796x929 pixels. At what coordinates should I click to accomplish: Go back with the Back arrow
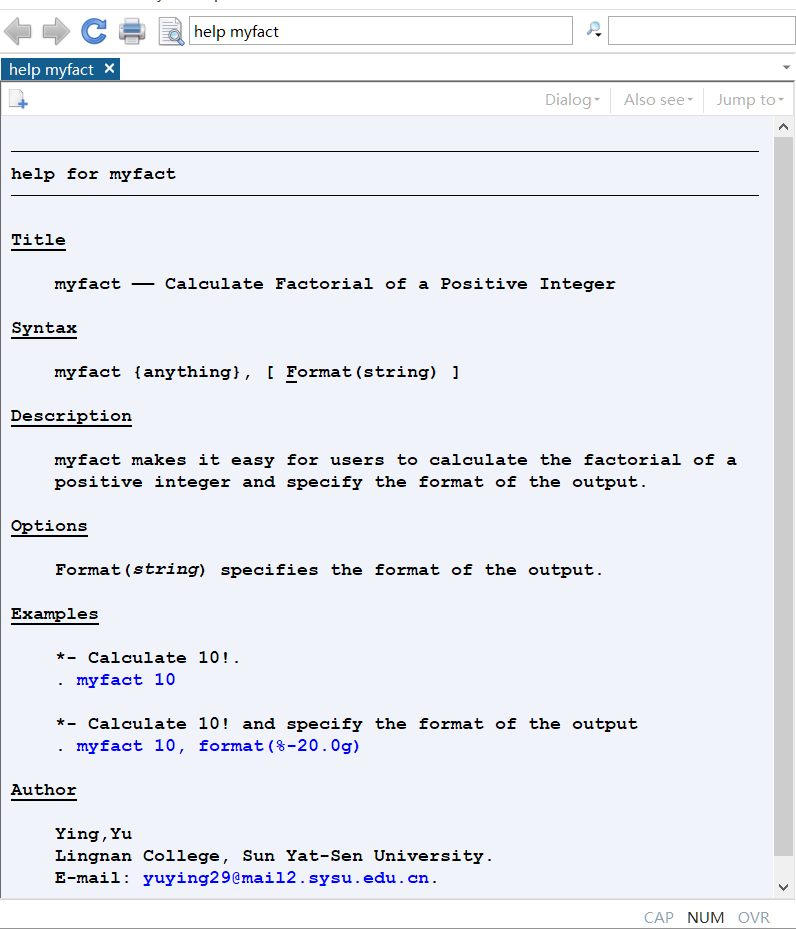click(x=18, y=31)
